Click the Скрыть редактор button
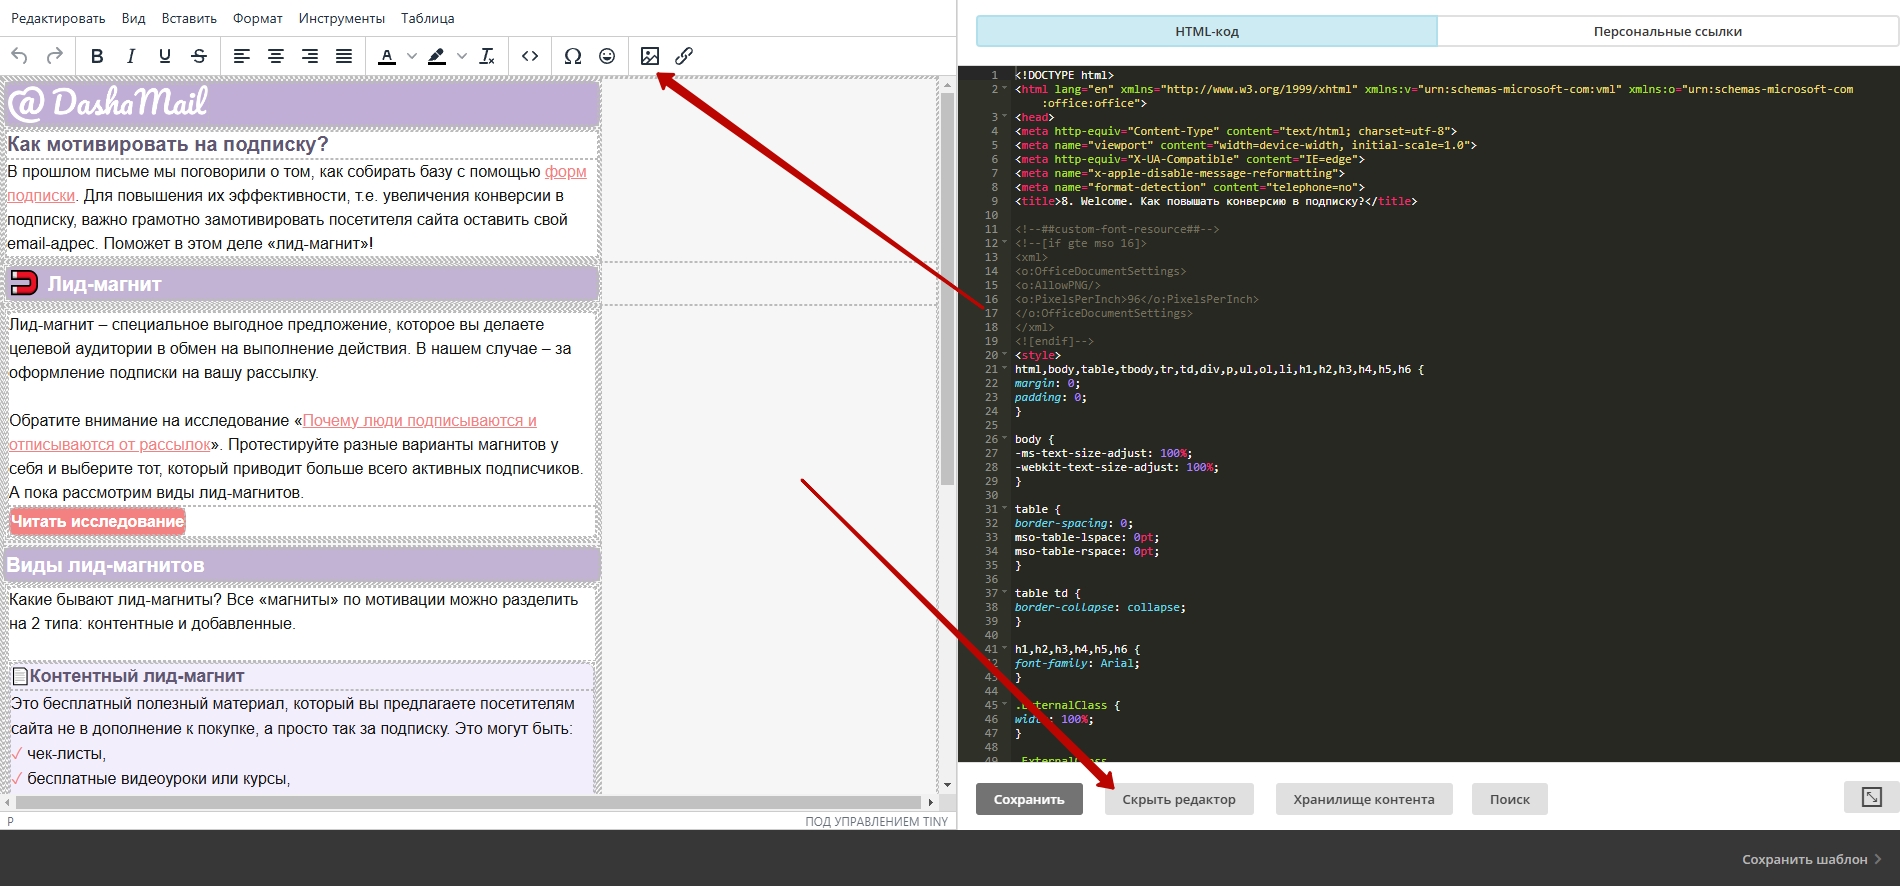 click(1179, 799)
